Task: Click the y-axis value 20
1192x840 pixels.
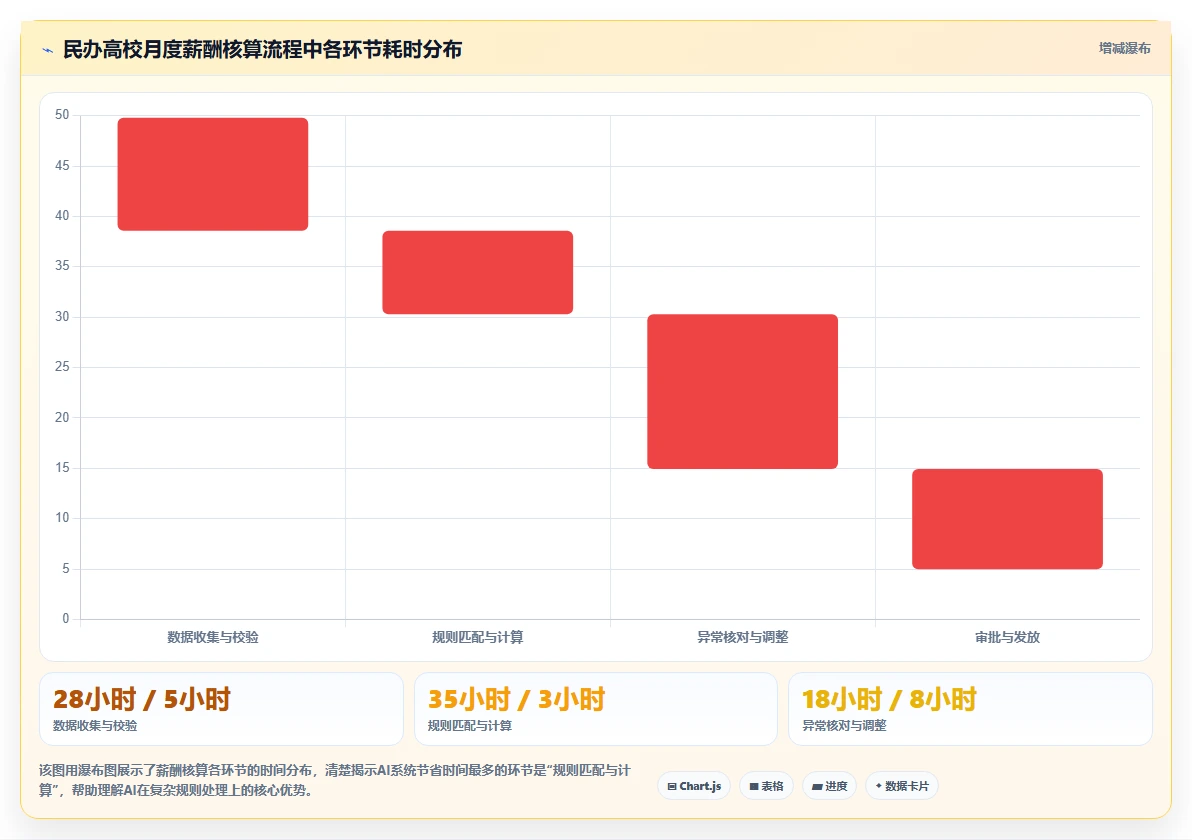Action: pyautogui.click(x=62, y=417)
